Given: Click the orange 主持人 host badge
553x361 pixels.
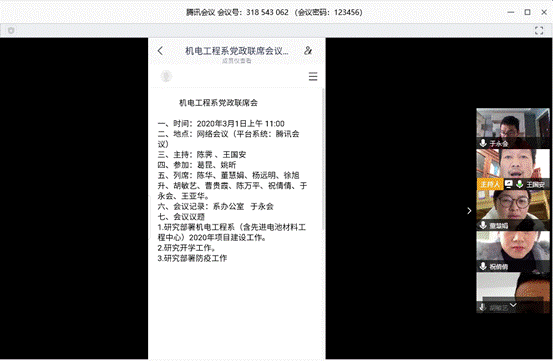Looking at the screenshot, I should point(490,184).
